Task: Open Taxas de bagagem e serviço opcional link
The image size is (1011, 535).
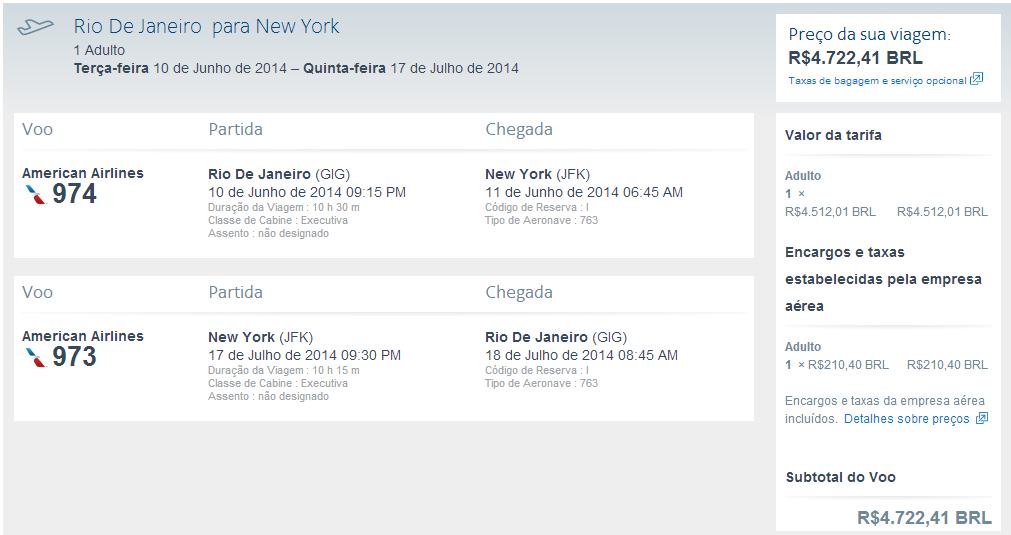Action: click(877, 81)
